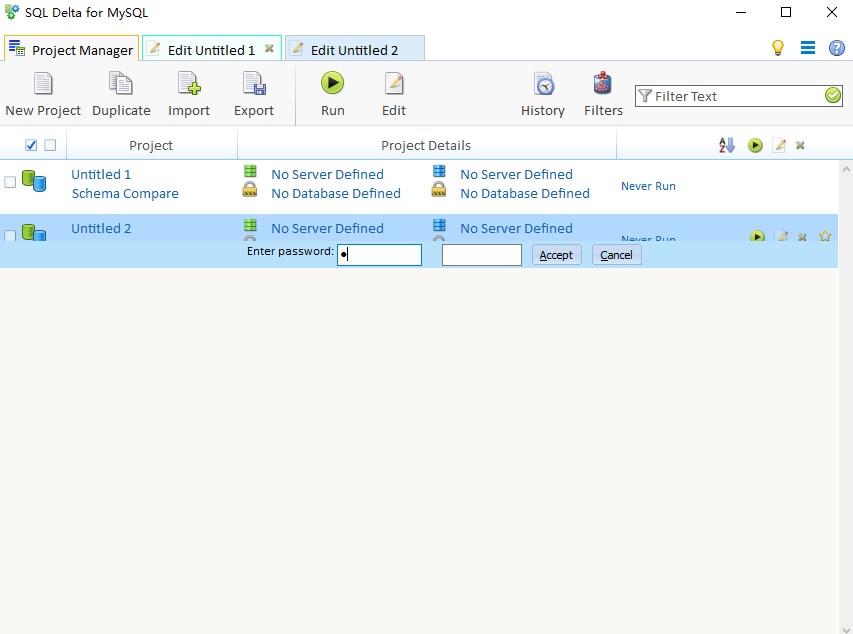Run checked projects from header icon
The image size is (853, 634).
pyautogui.click(x=755, y=145)
